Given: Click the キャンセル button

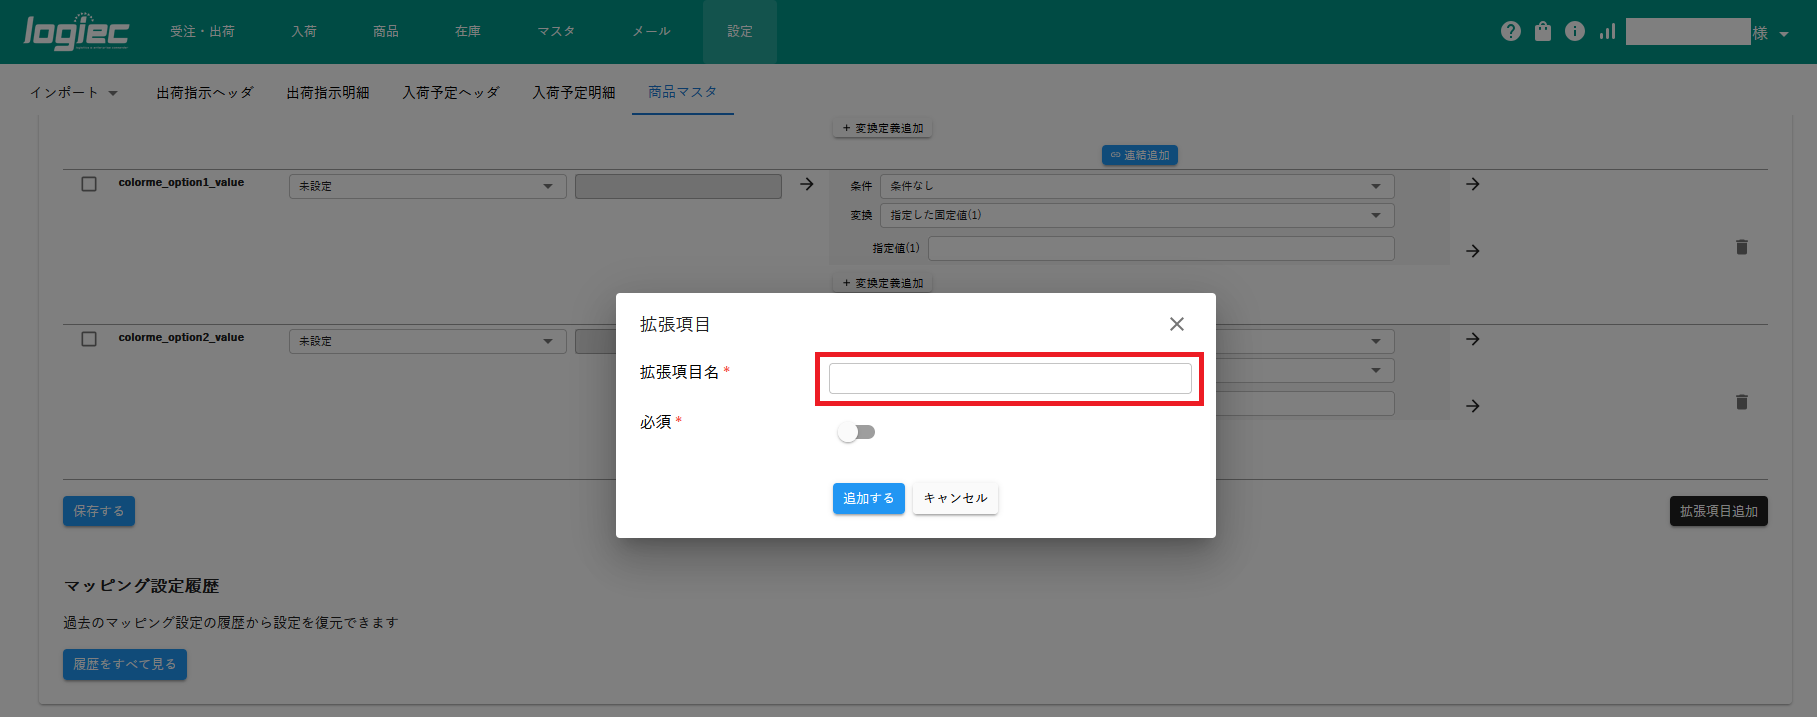Looking at the screenshot, I should tap(955, 498).
